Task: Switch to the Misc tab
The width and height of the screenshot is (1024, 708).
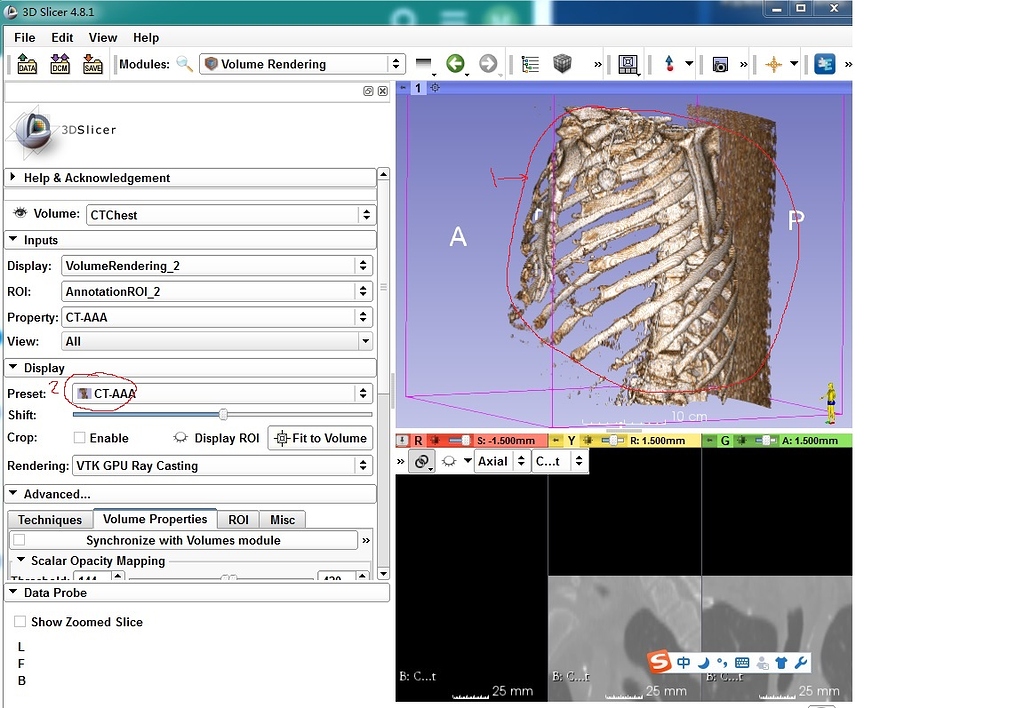Action: [x=282, y=520]
